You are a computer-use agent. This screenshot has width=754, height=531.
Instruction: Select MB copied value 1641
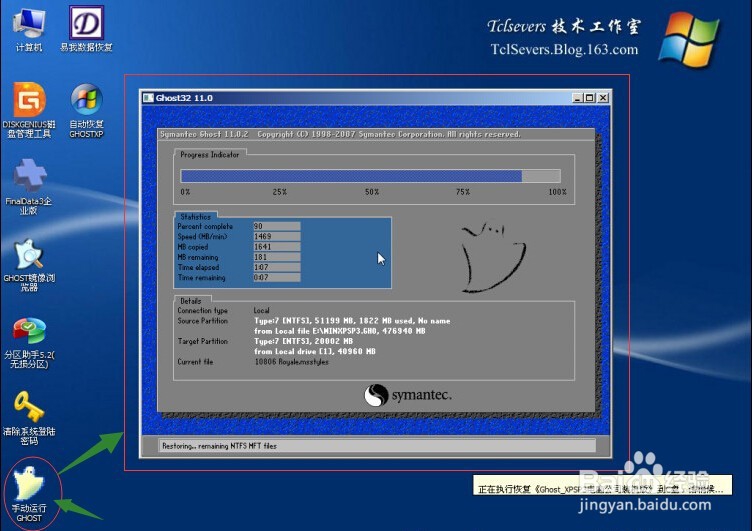click(x=276, y=247)
